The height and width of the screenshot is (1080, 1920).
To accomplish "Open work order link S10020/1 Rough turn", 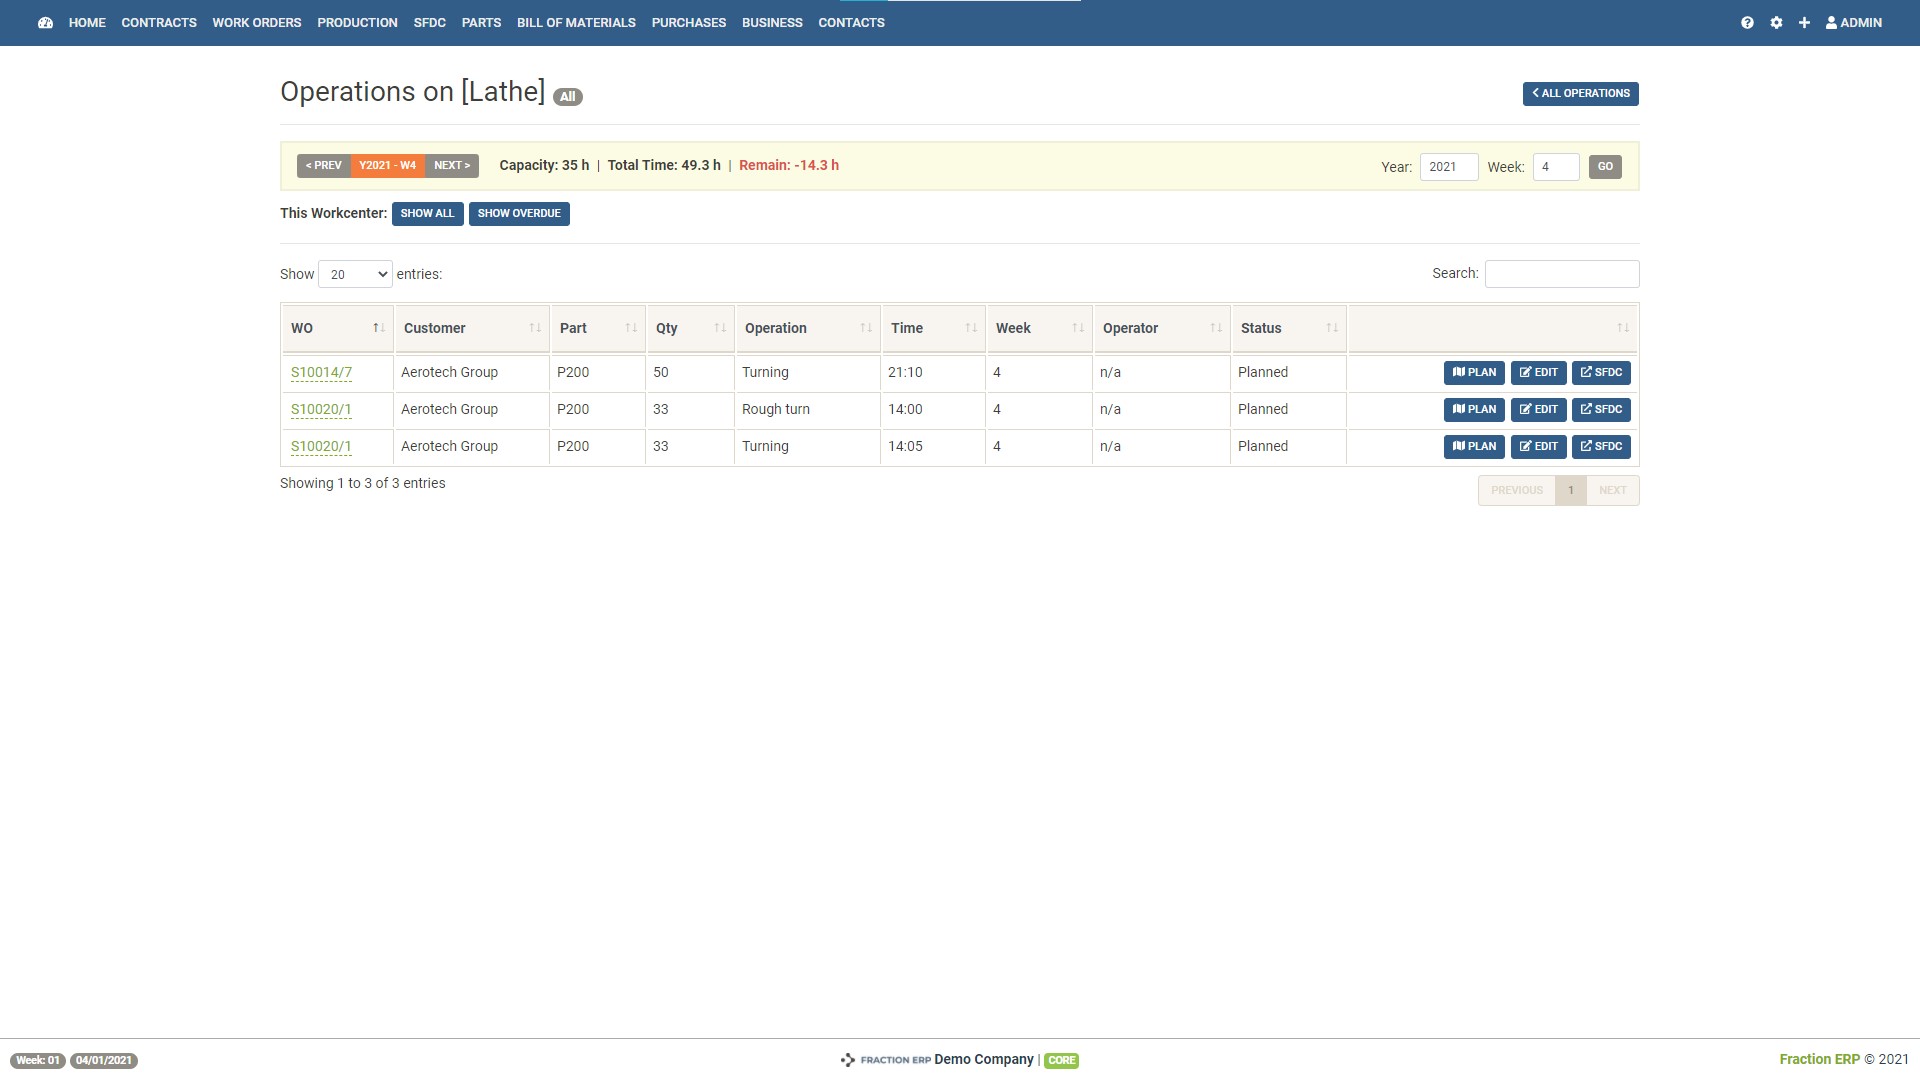I will 321,410.
